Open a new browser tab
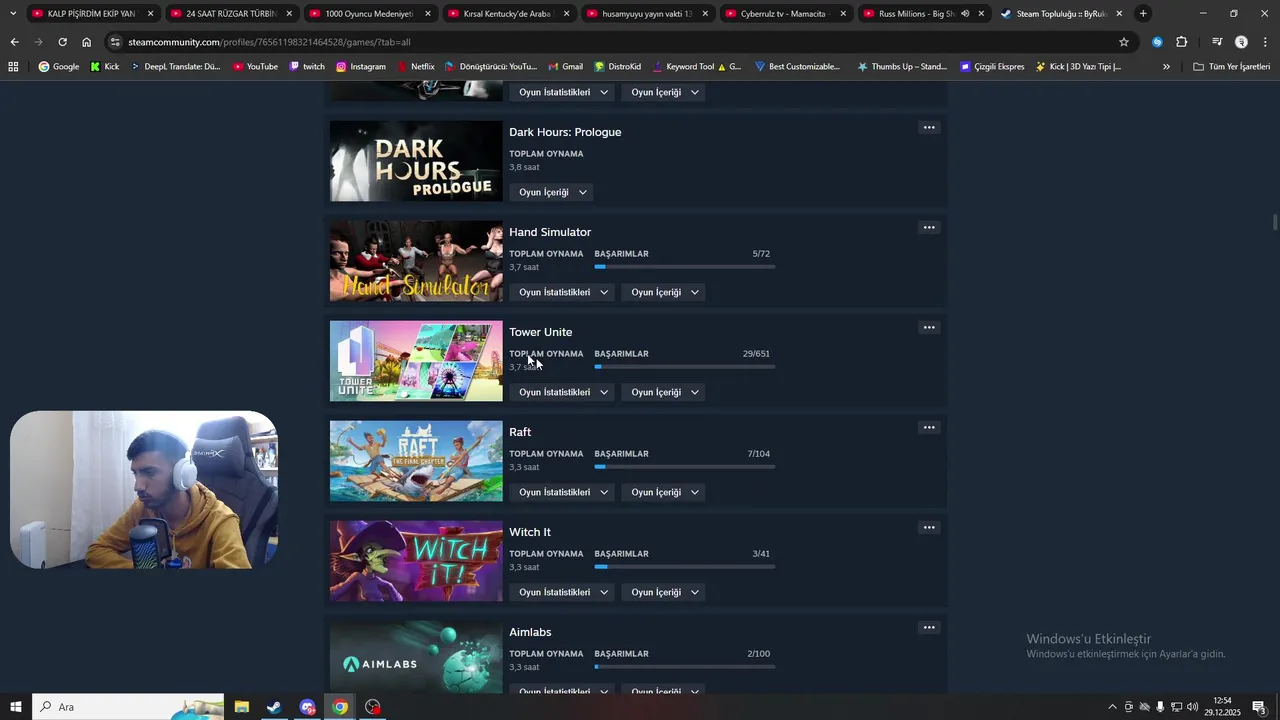The height and width of the screenshot is (720, 1280). coord(1143,14)
